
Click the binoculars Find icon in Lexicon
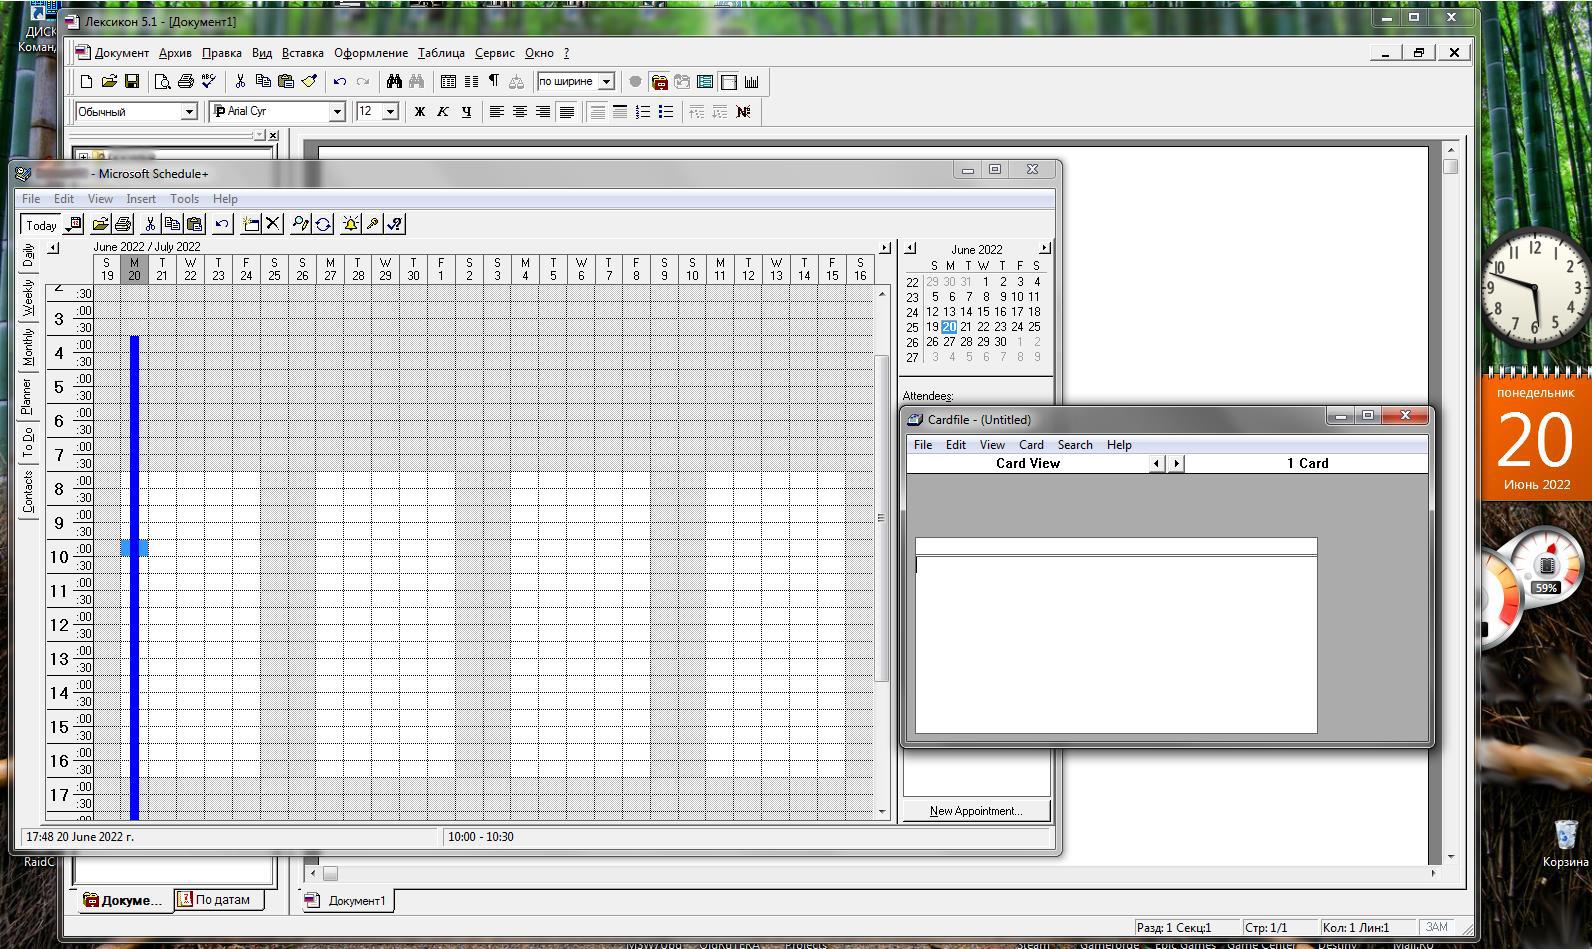(x=394, y=82)
